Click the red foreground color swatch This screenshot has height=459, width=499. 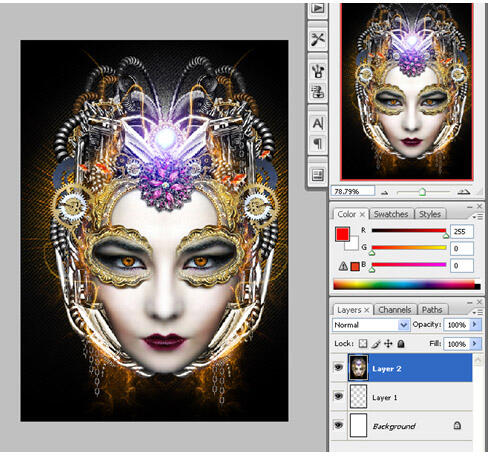[342, 234]
